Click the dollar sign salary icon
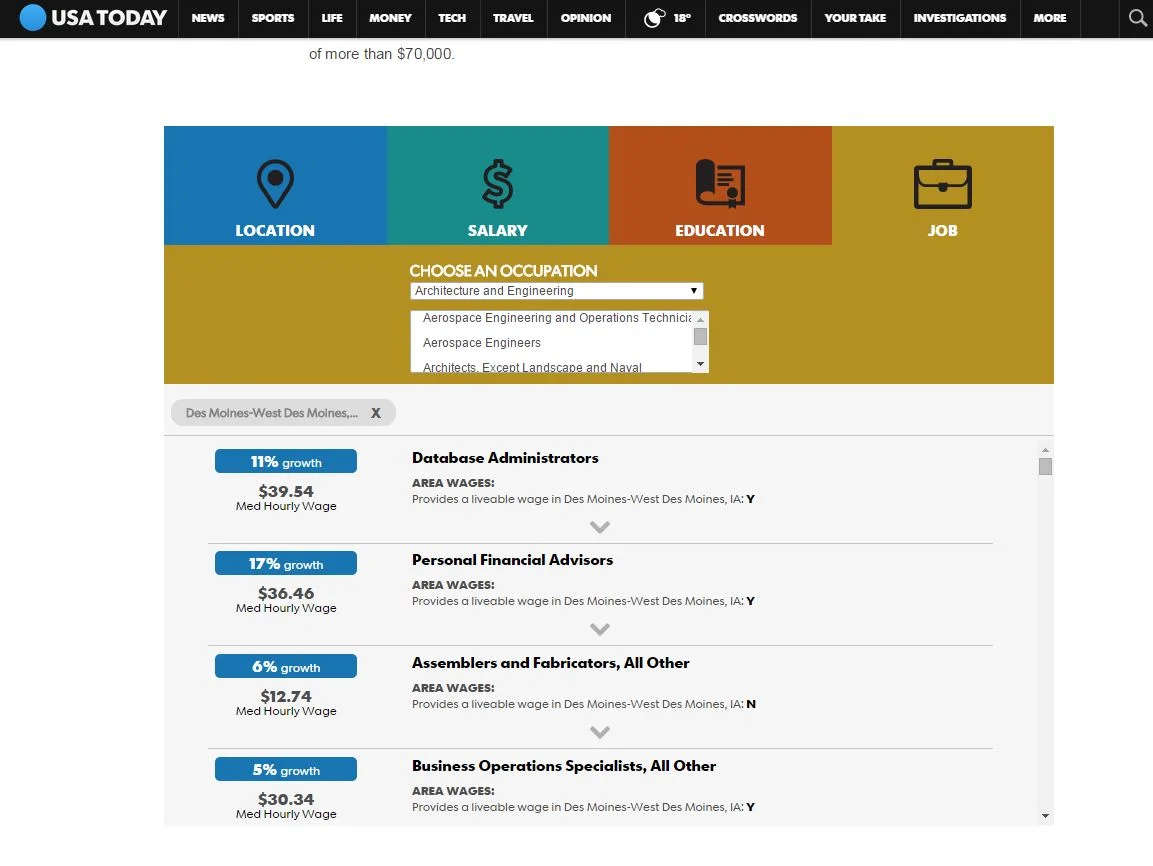Screen dimensions: 1153x866 point(498,184)
